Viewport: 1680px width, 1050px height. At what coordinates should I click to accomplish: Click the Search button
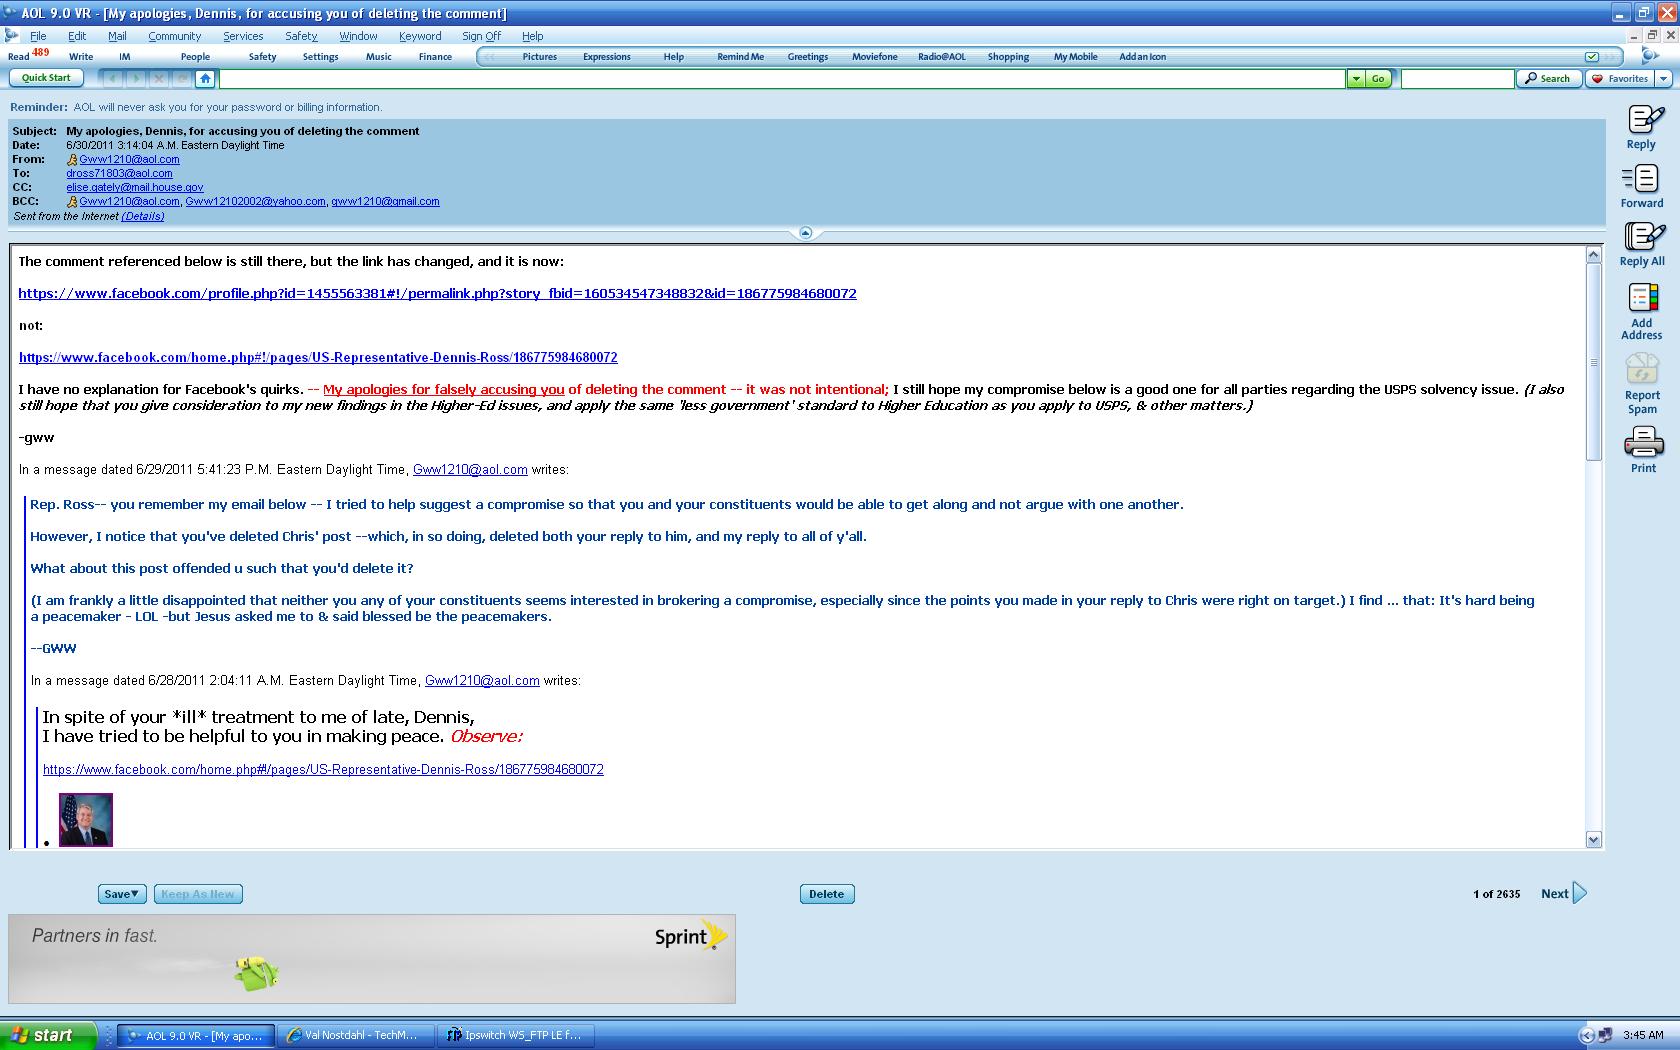click(x=1549, y=78)
